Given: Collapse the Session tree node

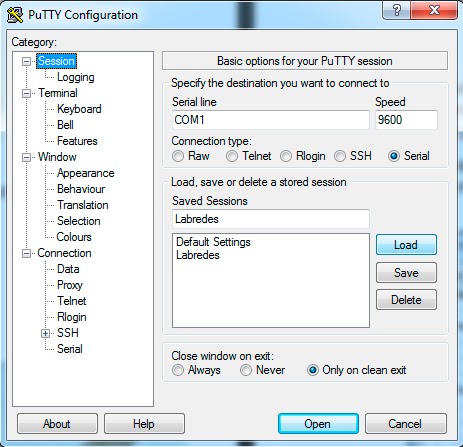Looking at the screenshot, I should click(26, 61).
